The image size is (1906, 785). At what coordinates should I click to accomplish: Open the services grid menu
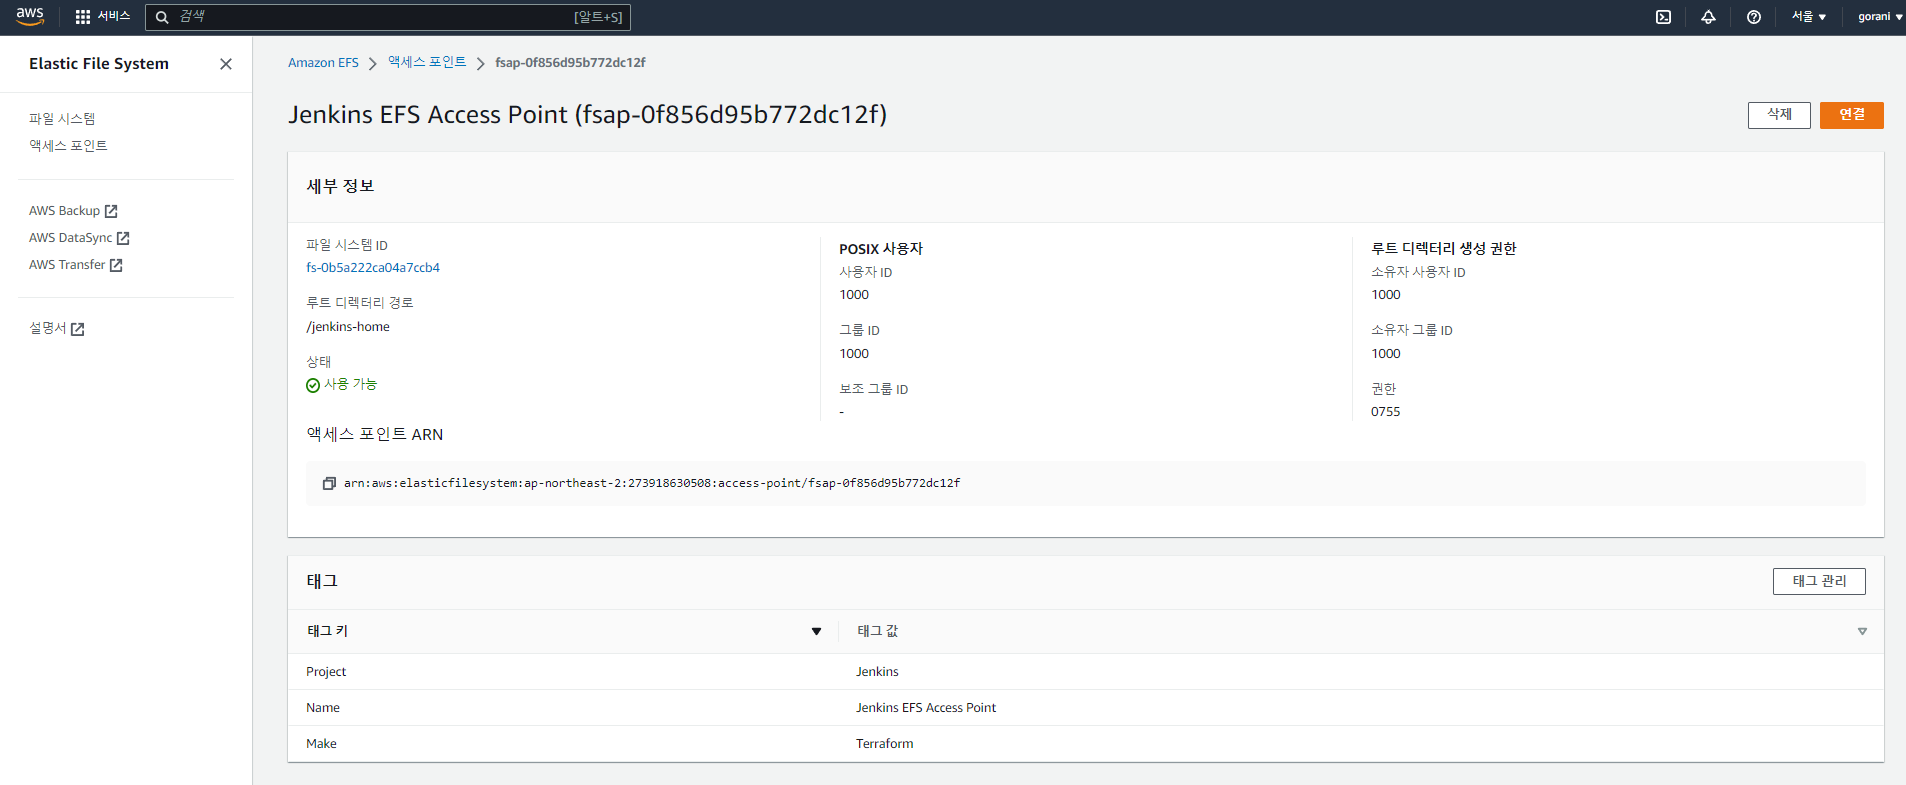pos(83,17)
